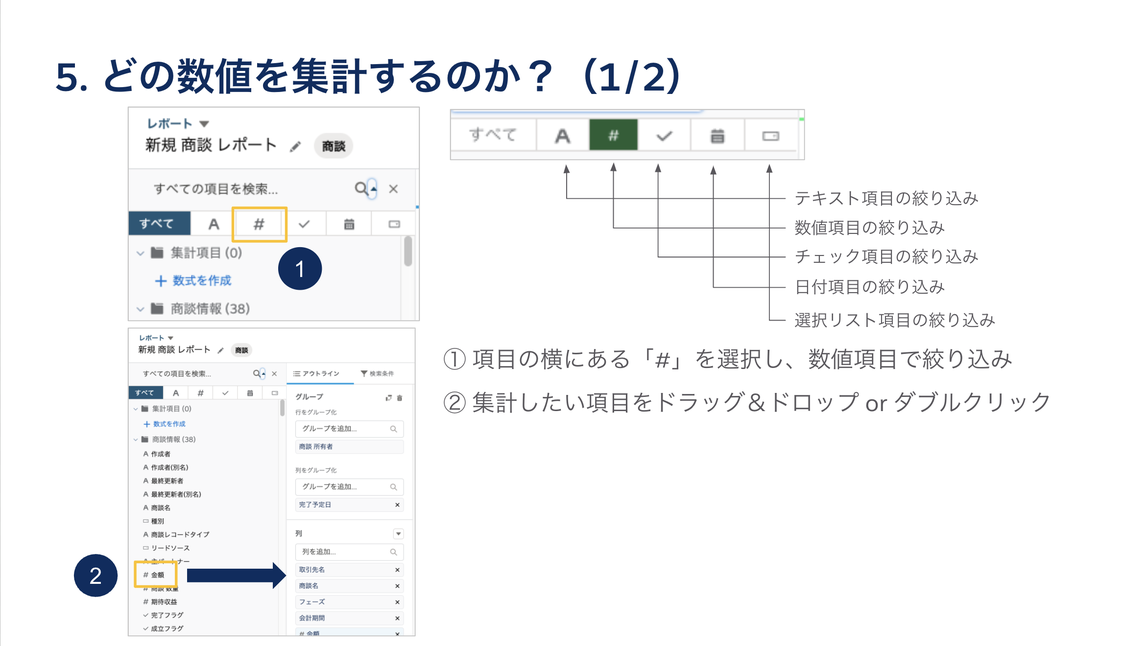
Task: Click the '#' numeric filter in the upper report panel
Action: (x=258, y=224)
